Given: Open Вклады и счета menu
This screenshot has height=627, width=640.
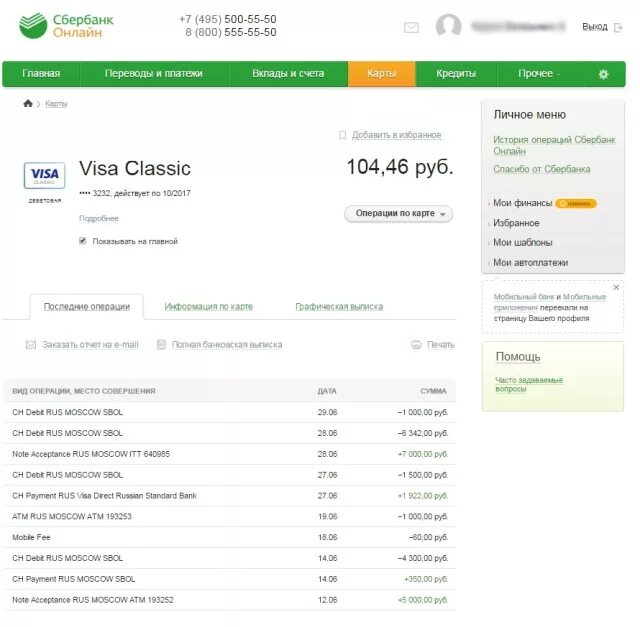Looking at the screenshot, I should tap(288, 73).
